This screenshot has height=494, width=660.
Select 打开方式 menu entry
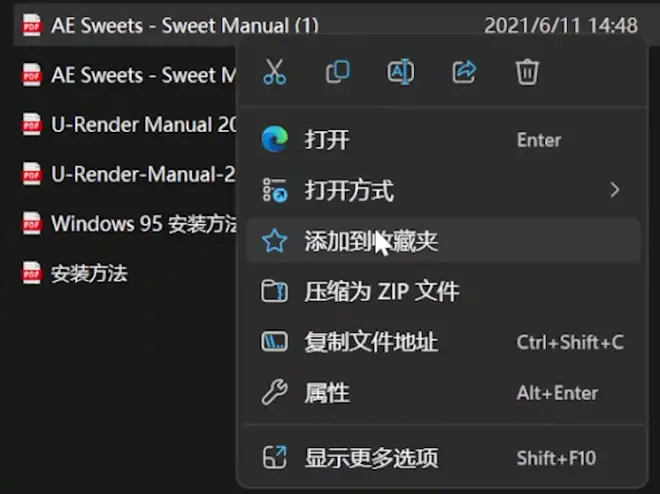[443, 190]
